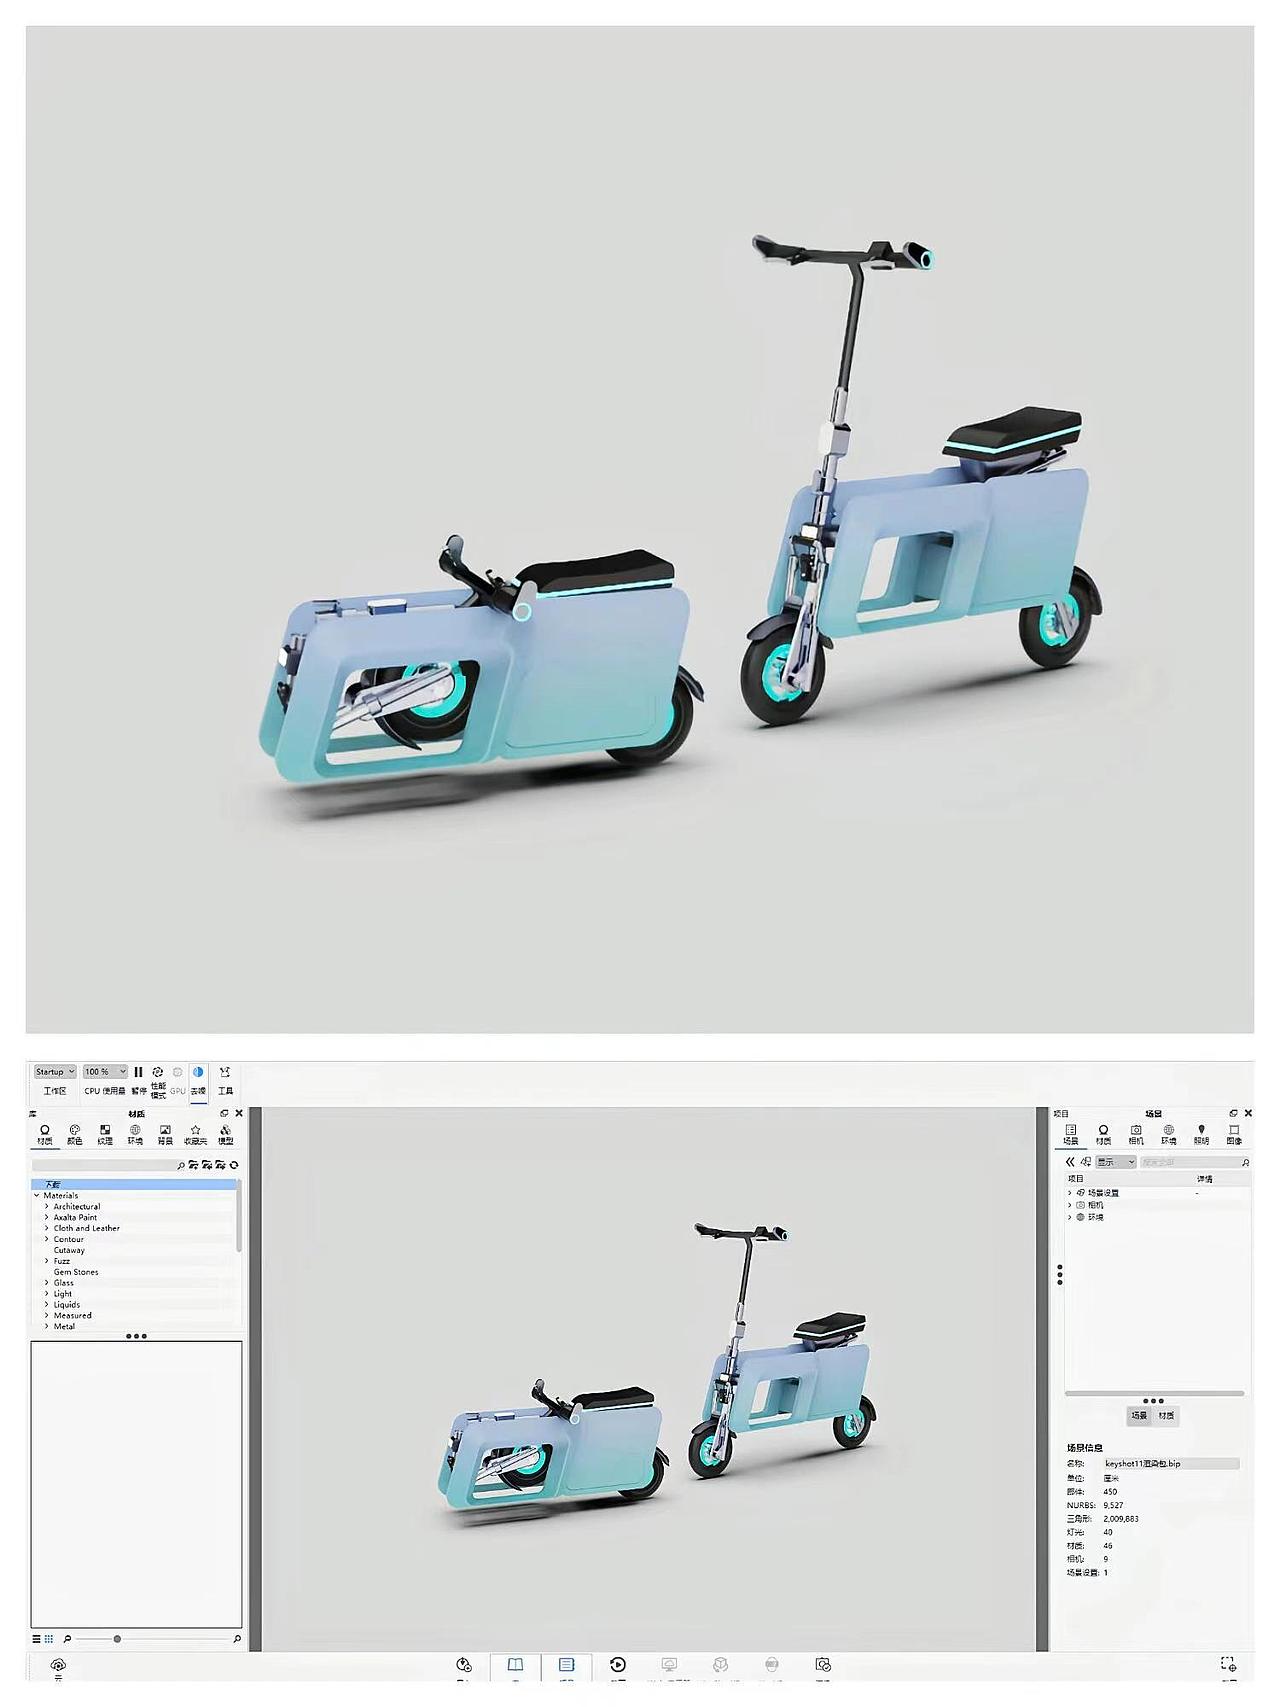This screenshot has height=1707, width=1280.
Task: Click the export folder icon in library
Action: pyautogui.click(x=220, y=1165)
